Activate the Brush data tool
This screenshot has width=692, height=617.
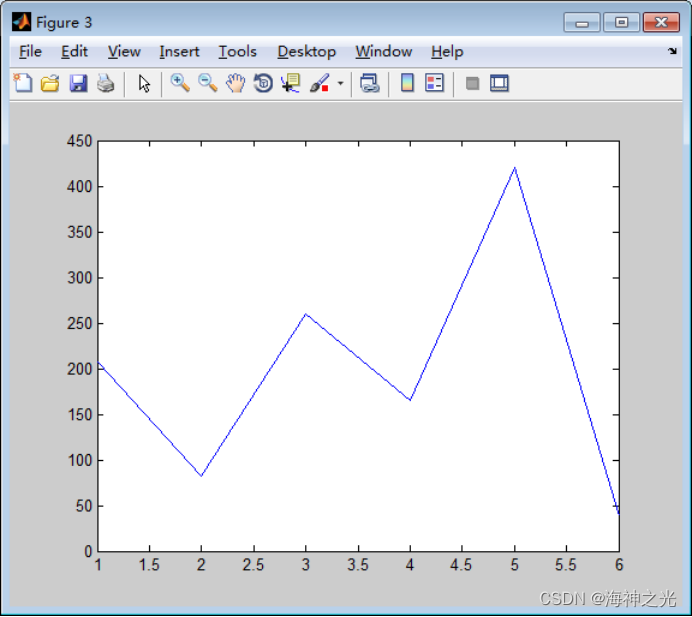click(320, 83)
